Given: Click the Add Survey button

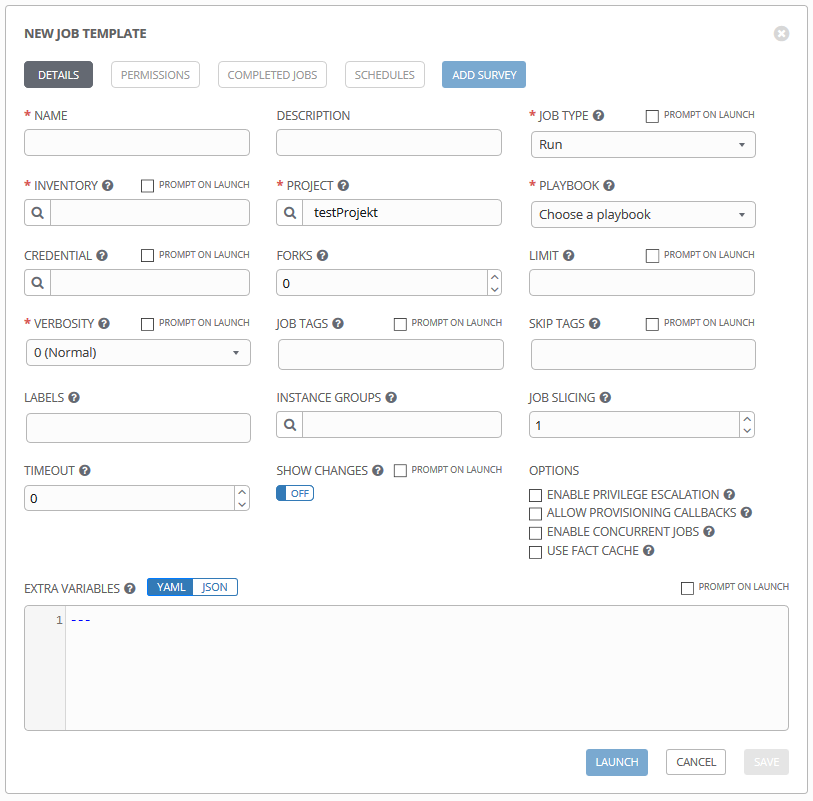Looking at the screenshot, I should click(x=484, y=75).
